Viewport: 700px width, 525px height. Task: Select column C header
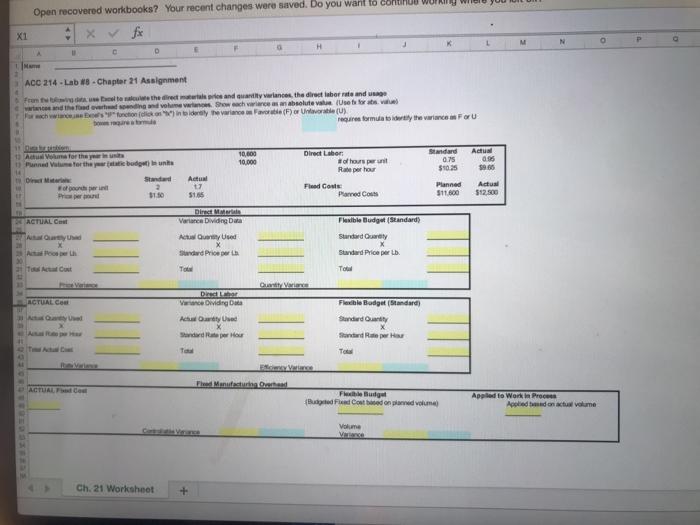[115, 52]
